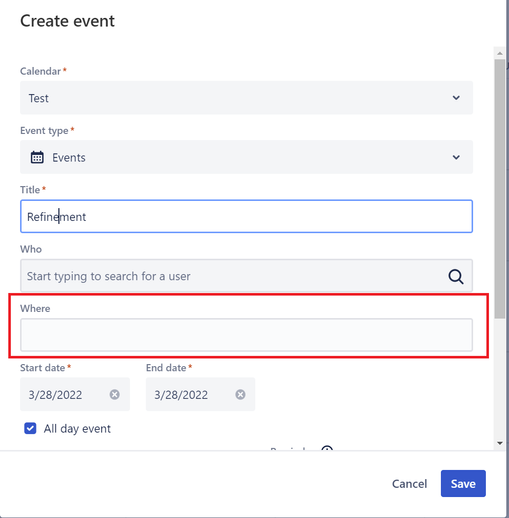509x518 pixels.
Task: Click the Calendar field label
Action: pos(40,71)
